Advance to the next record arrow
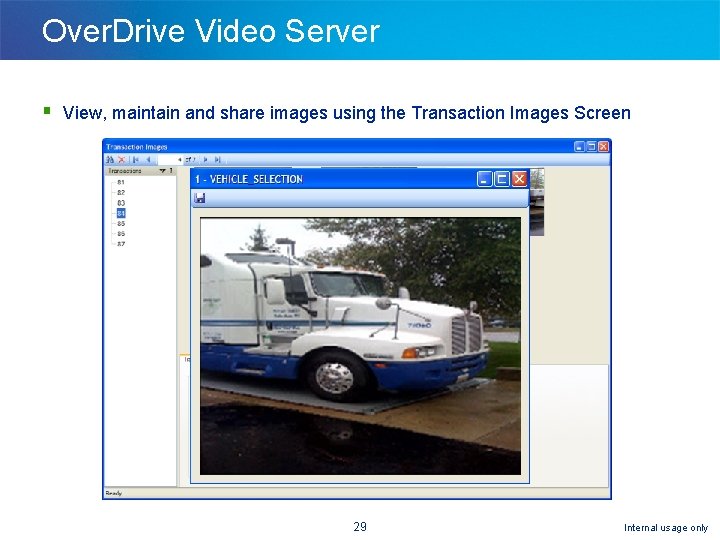This screenshot has height=540, width=720. coord(205,159)
